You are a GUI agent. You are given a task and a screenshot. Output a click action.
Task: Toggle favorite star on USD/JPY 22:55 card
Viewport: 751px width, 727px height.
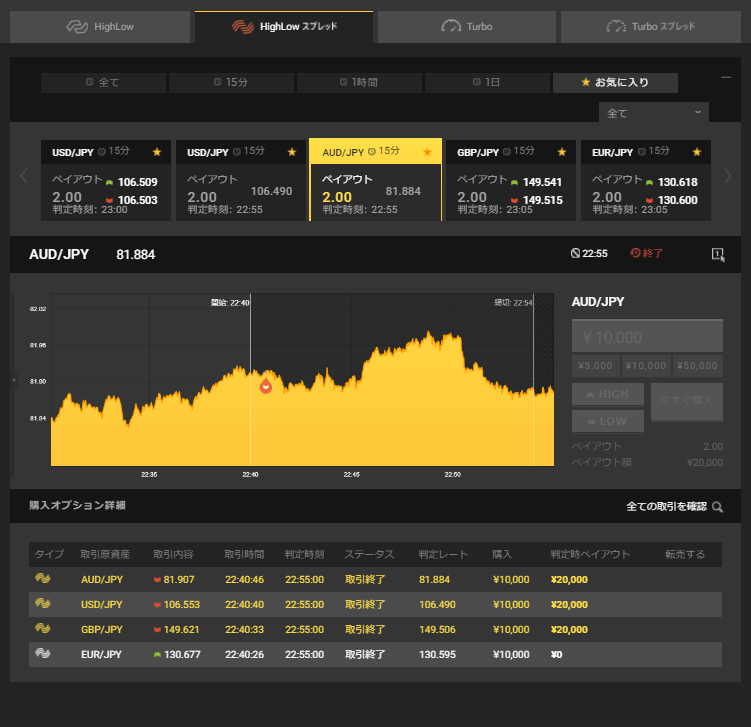pos(292,152)
